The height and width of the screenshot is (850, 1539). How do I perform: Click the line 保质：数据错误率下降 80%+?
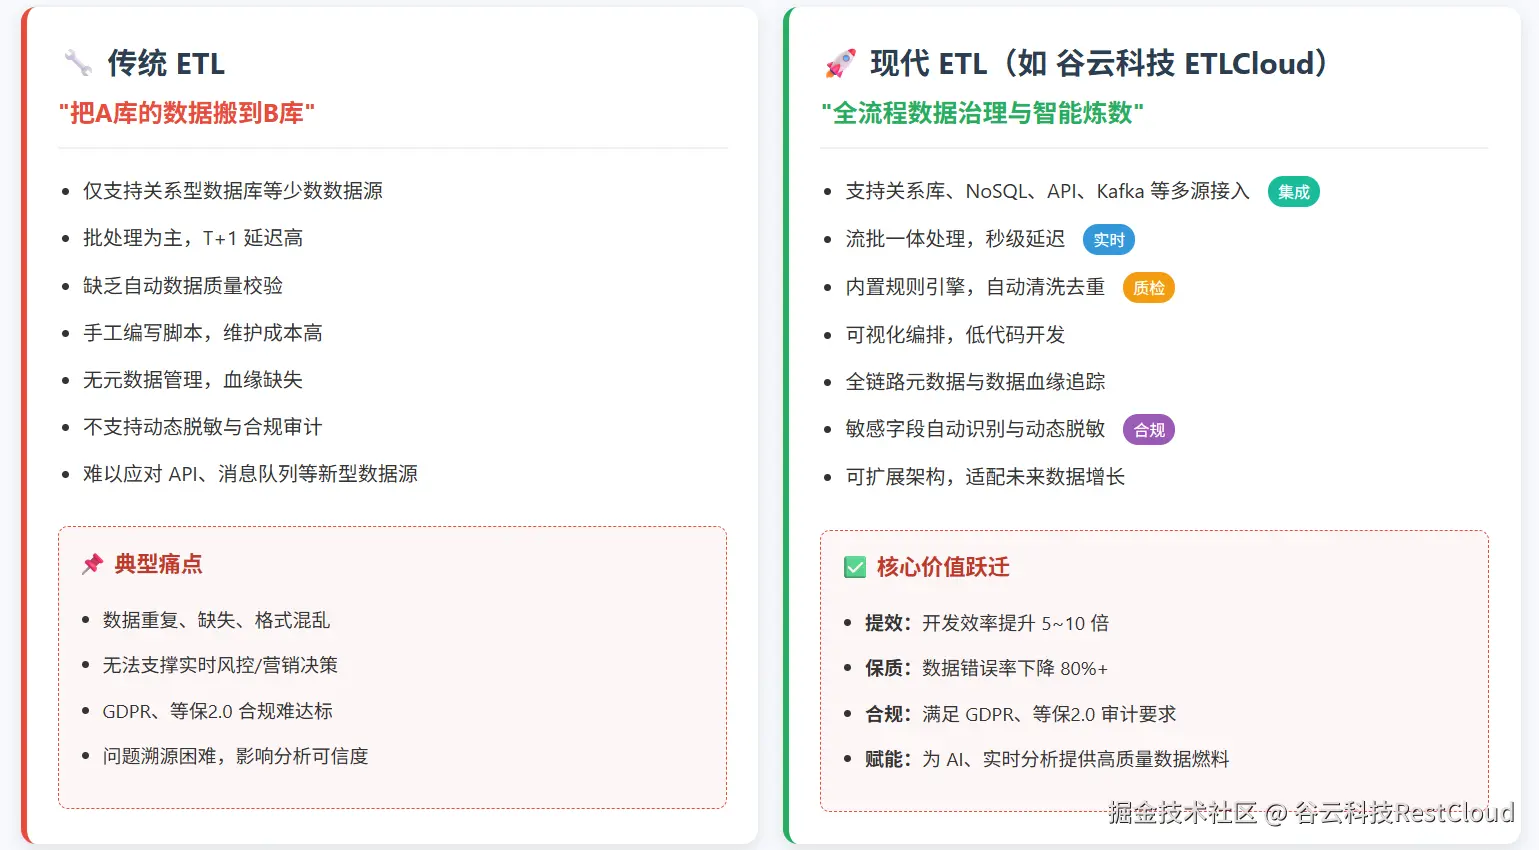(987, 668)
